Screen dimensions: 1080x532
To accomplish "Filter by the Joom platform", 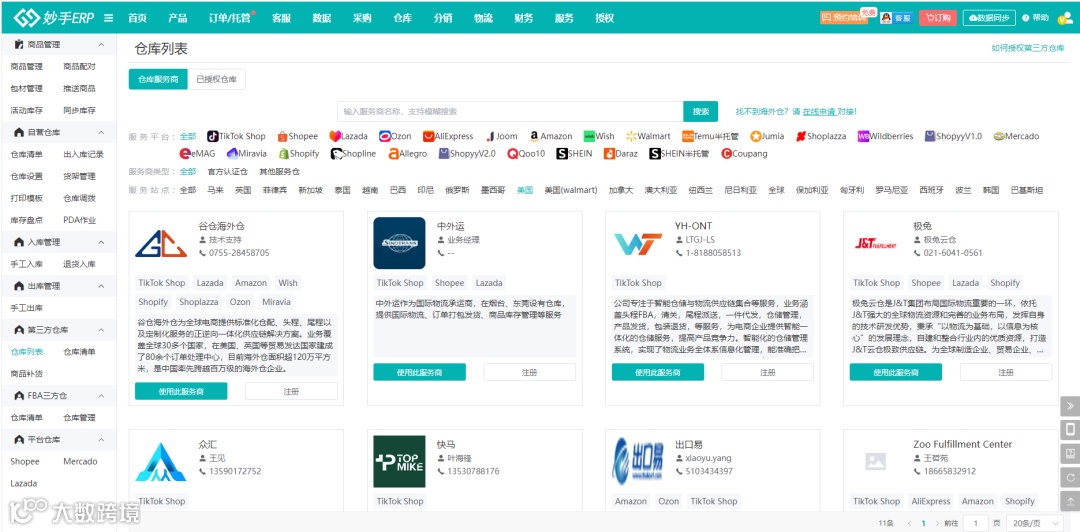I will point(501,136).
